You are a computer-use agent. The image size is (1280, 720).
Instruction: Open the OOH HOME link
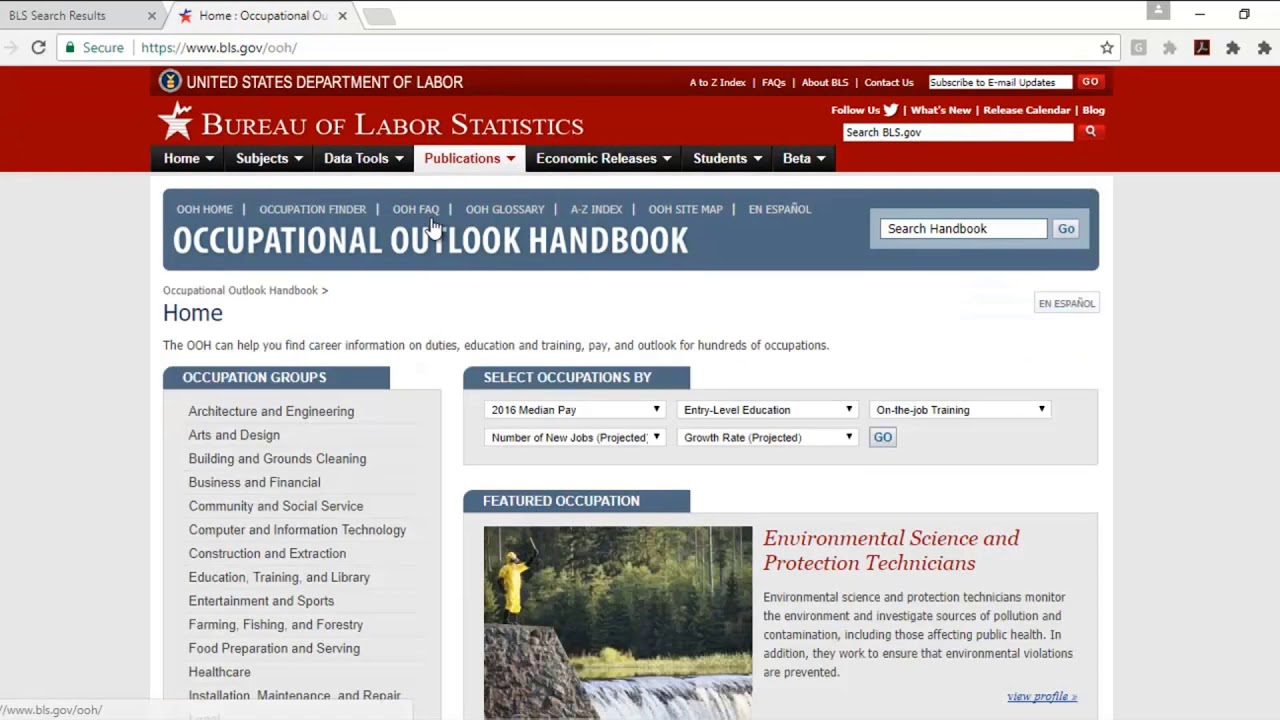click(204, 209)
